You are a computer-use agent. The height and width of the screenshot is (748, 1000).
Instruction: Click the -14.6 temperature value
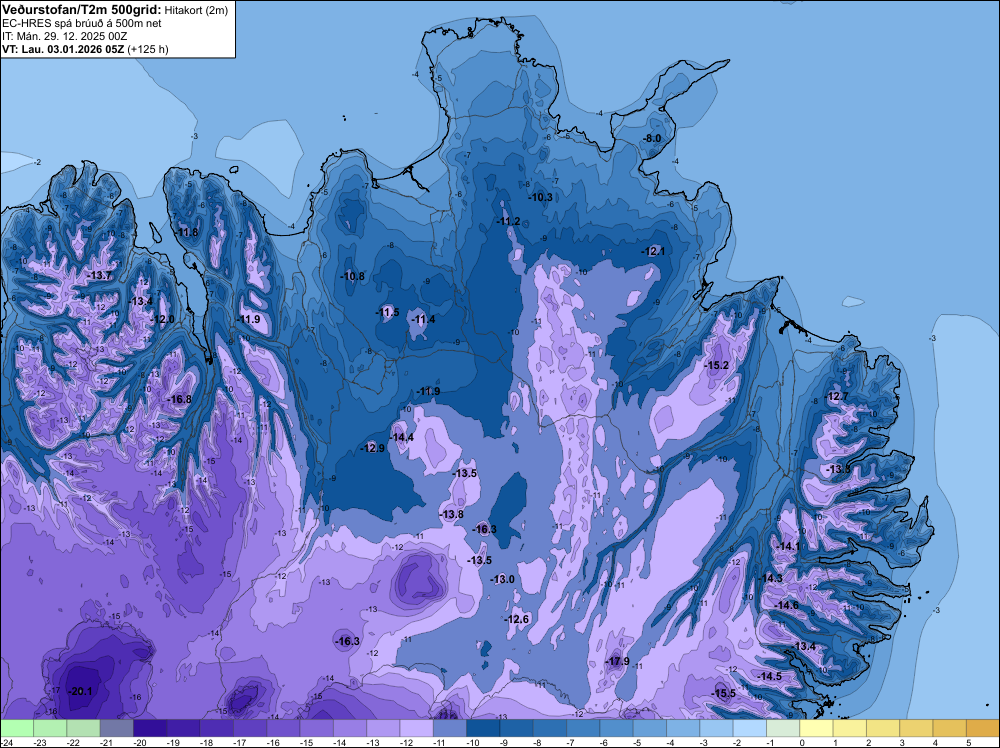(x=786, y=605)
